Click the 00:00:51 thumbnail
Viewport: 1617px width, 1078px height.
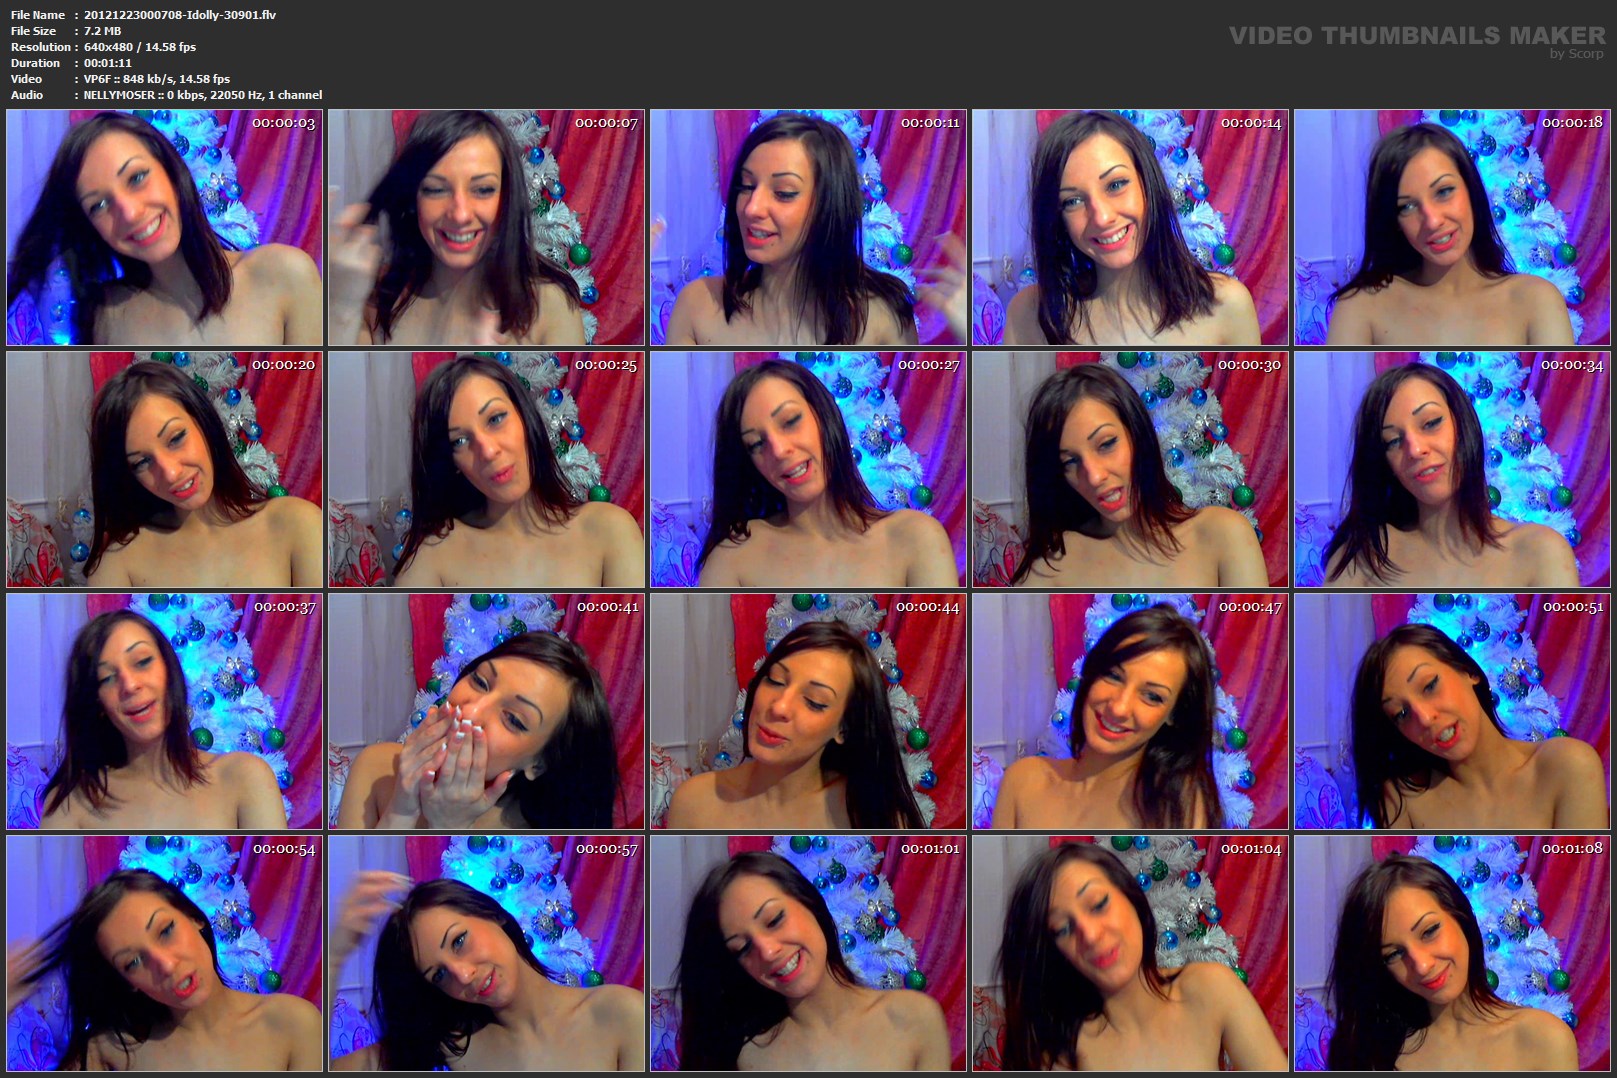point(1453,712)
